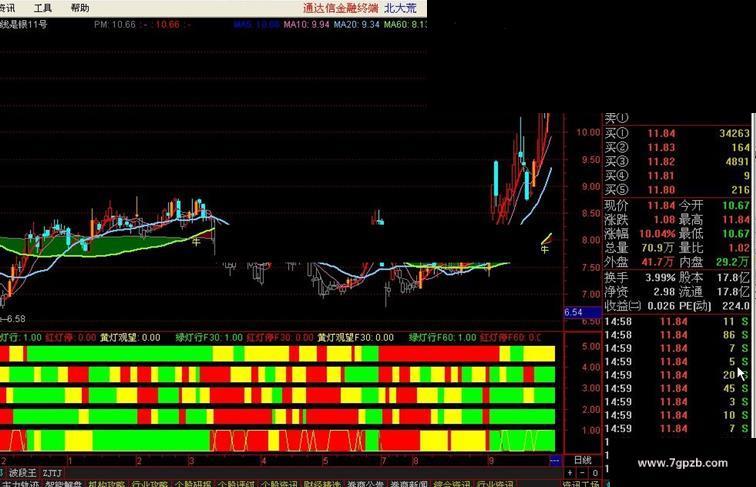756x487 pixels.
Task: Click the PM: 10.66 value label
Action: (x=115, y=25)
